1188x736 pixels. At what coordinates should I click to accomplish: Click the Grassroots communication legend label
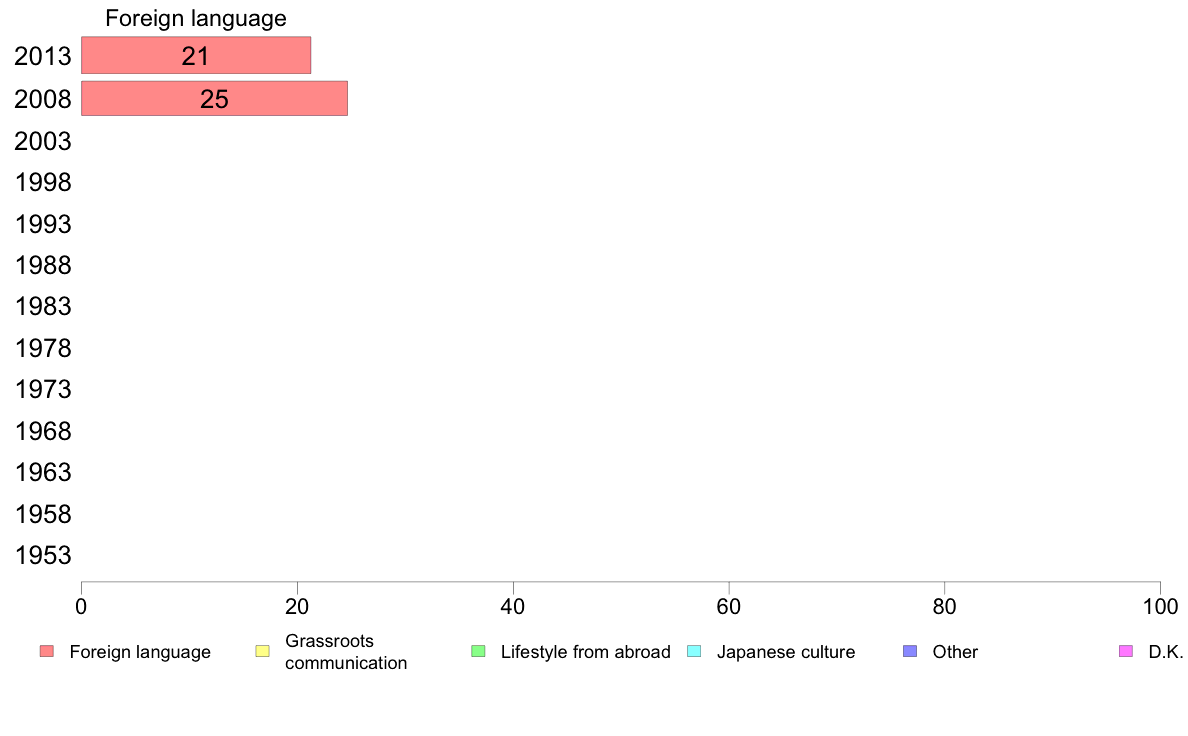coord(345,652)
